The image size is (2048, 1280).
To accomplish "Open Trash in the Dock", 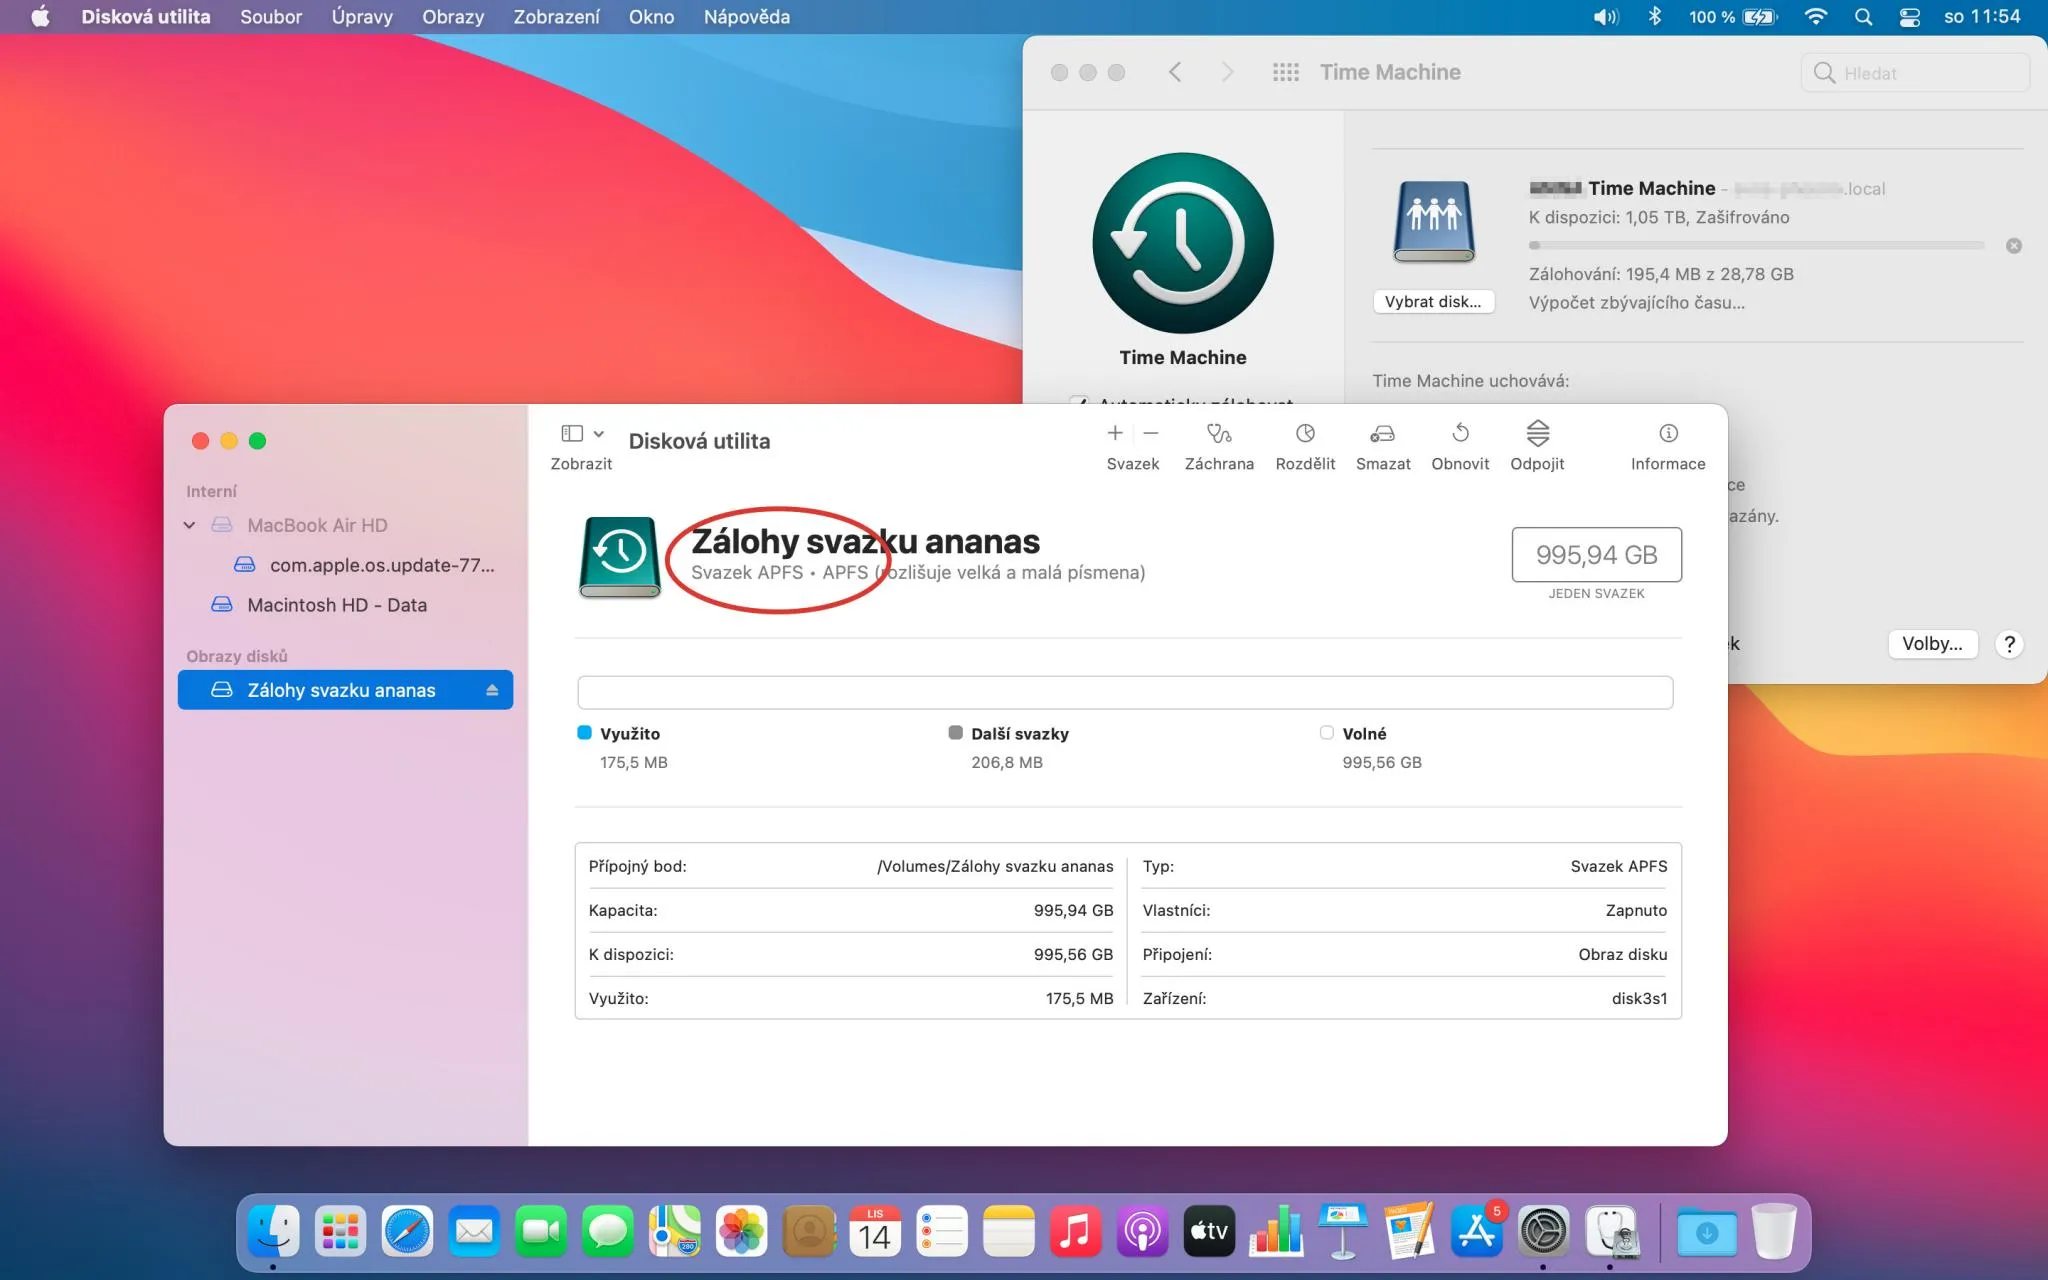I will coord(1774,1231).
